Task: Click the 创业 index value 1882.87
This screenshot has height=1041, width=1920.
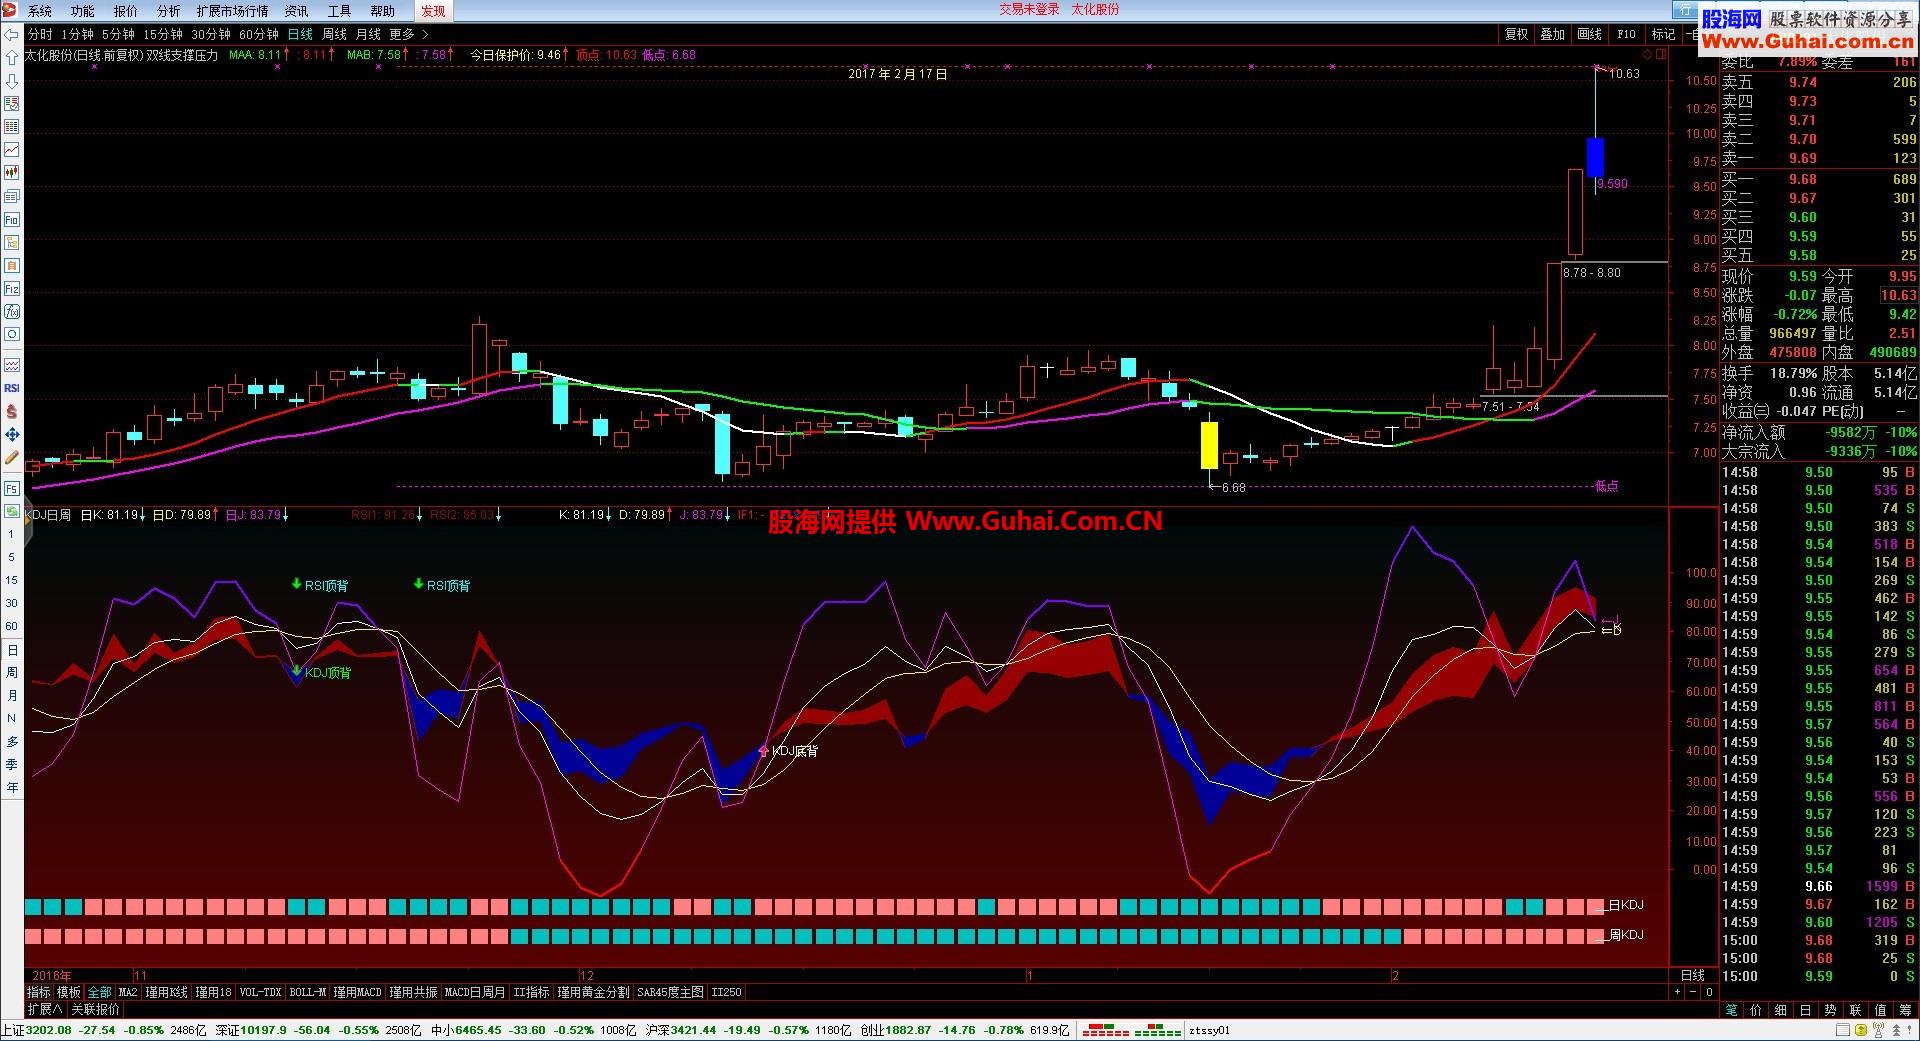Action: (x=908, y=1030)
